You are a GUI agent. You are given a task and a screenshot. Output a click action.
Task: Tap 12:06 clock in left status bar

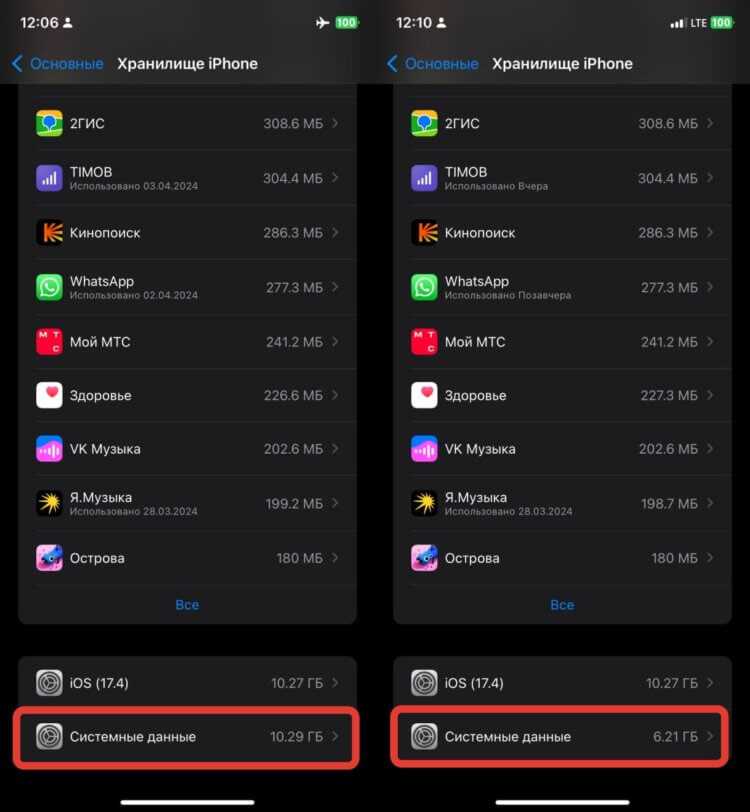[39, 23]
